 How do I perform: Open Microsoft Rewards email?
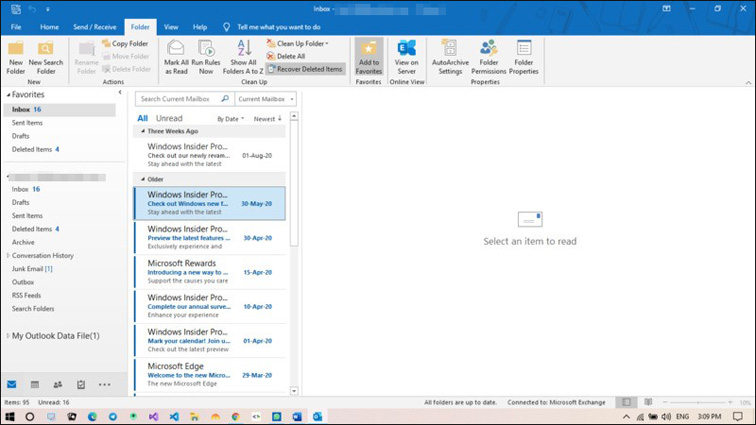click(210, 272)
